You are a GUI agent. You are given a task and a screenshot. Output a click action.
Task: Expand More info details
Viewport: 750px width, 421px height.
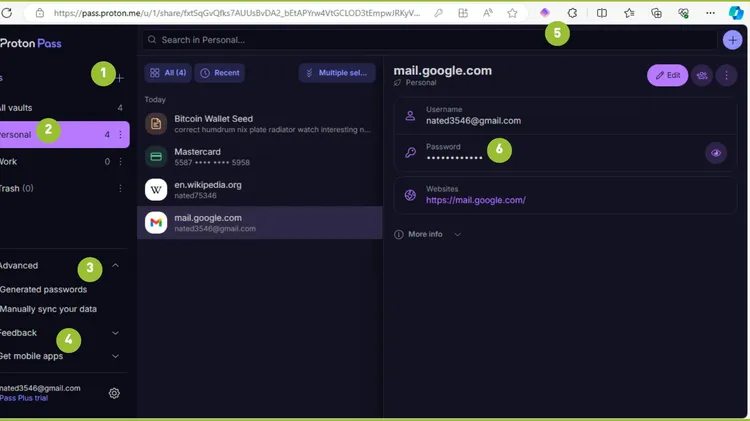point(427,234)
